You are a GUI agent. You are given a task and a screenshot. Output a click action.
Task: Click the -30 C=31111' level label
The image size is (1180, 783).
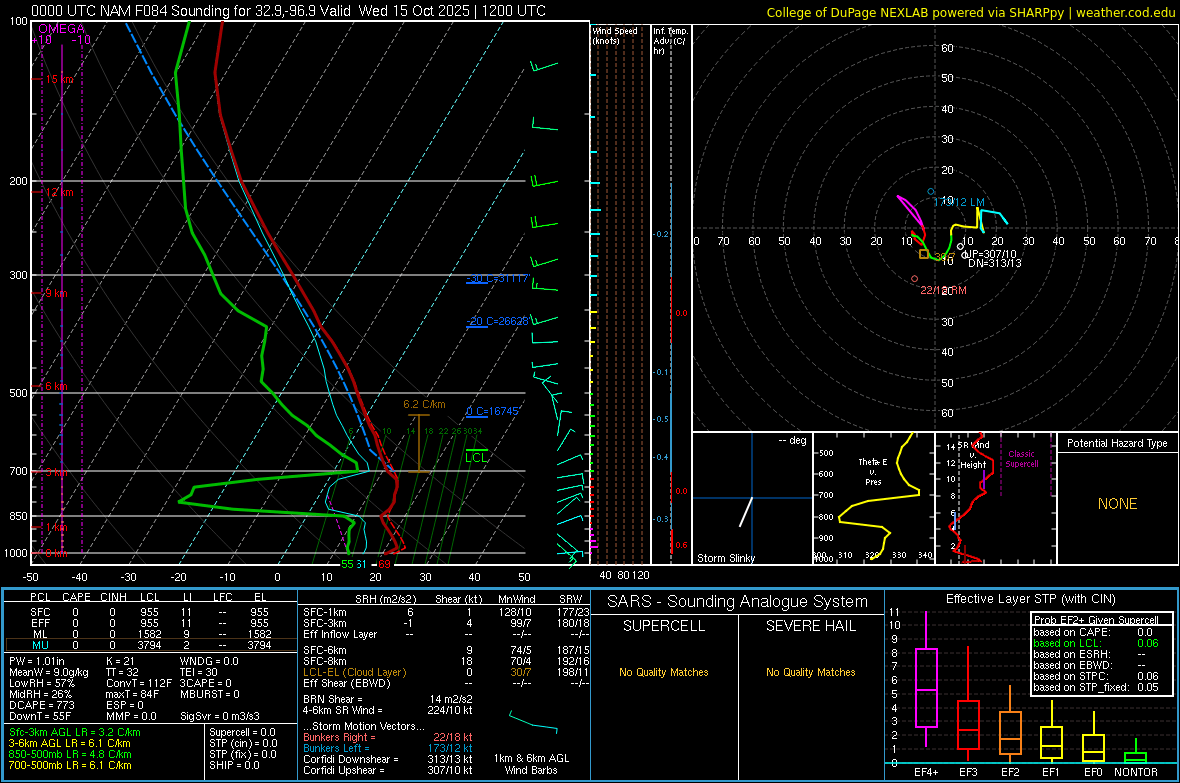[x=497, y=279]
